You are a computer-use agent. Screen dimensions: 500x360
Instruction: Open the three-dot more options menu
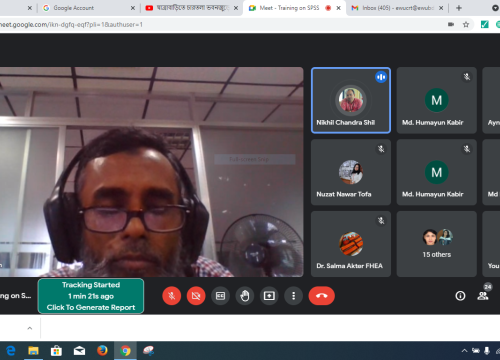(x=293, y=296)
